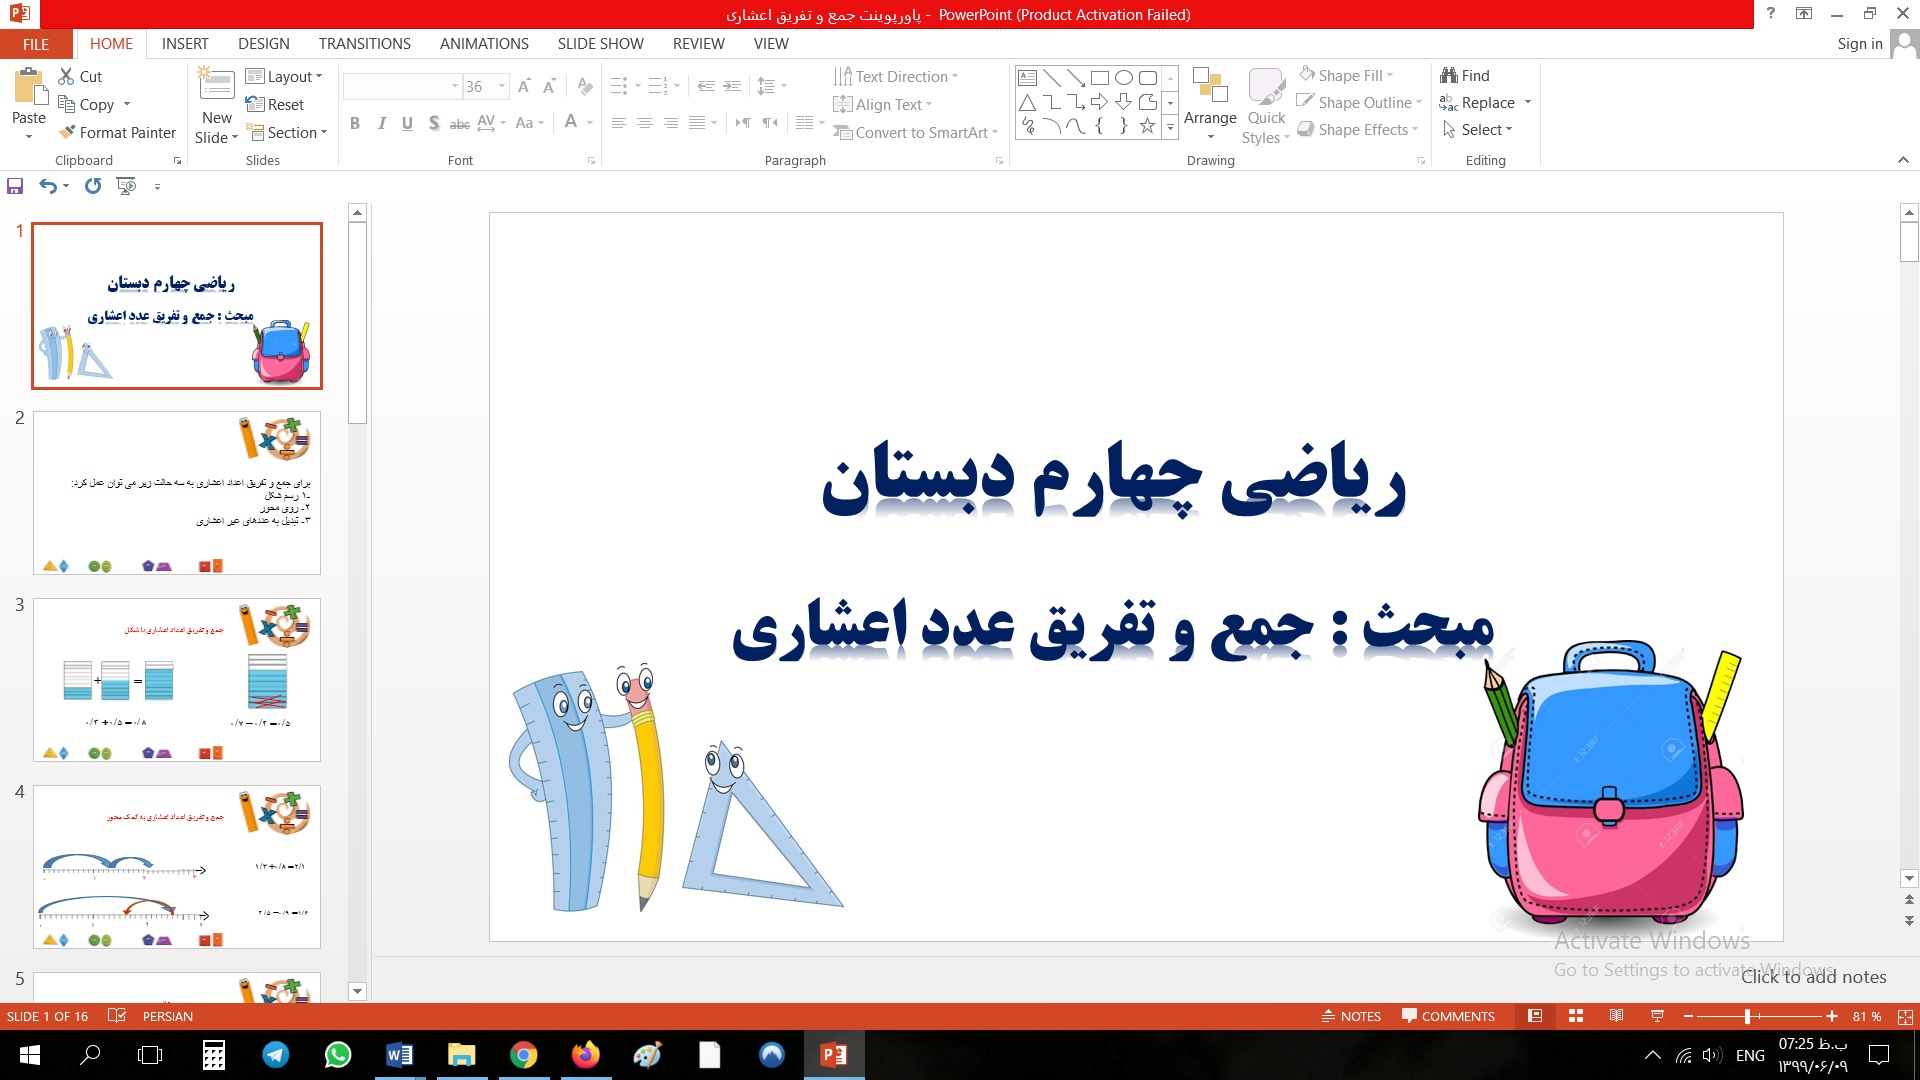Select slide 3 thumbnail in panel
The height and width of the screenshot is (1080, 1920).
(177, 680)
